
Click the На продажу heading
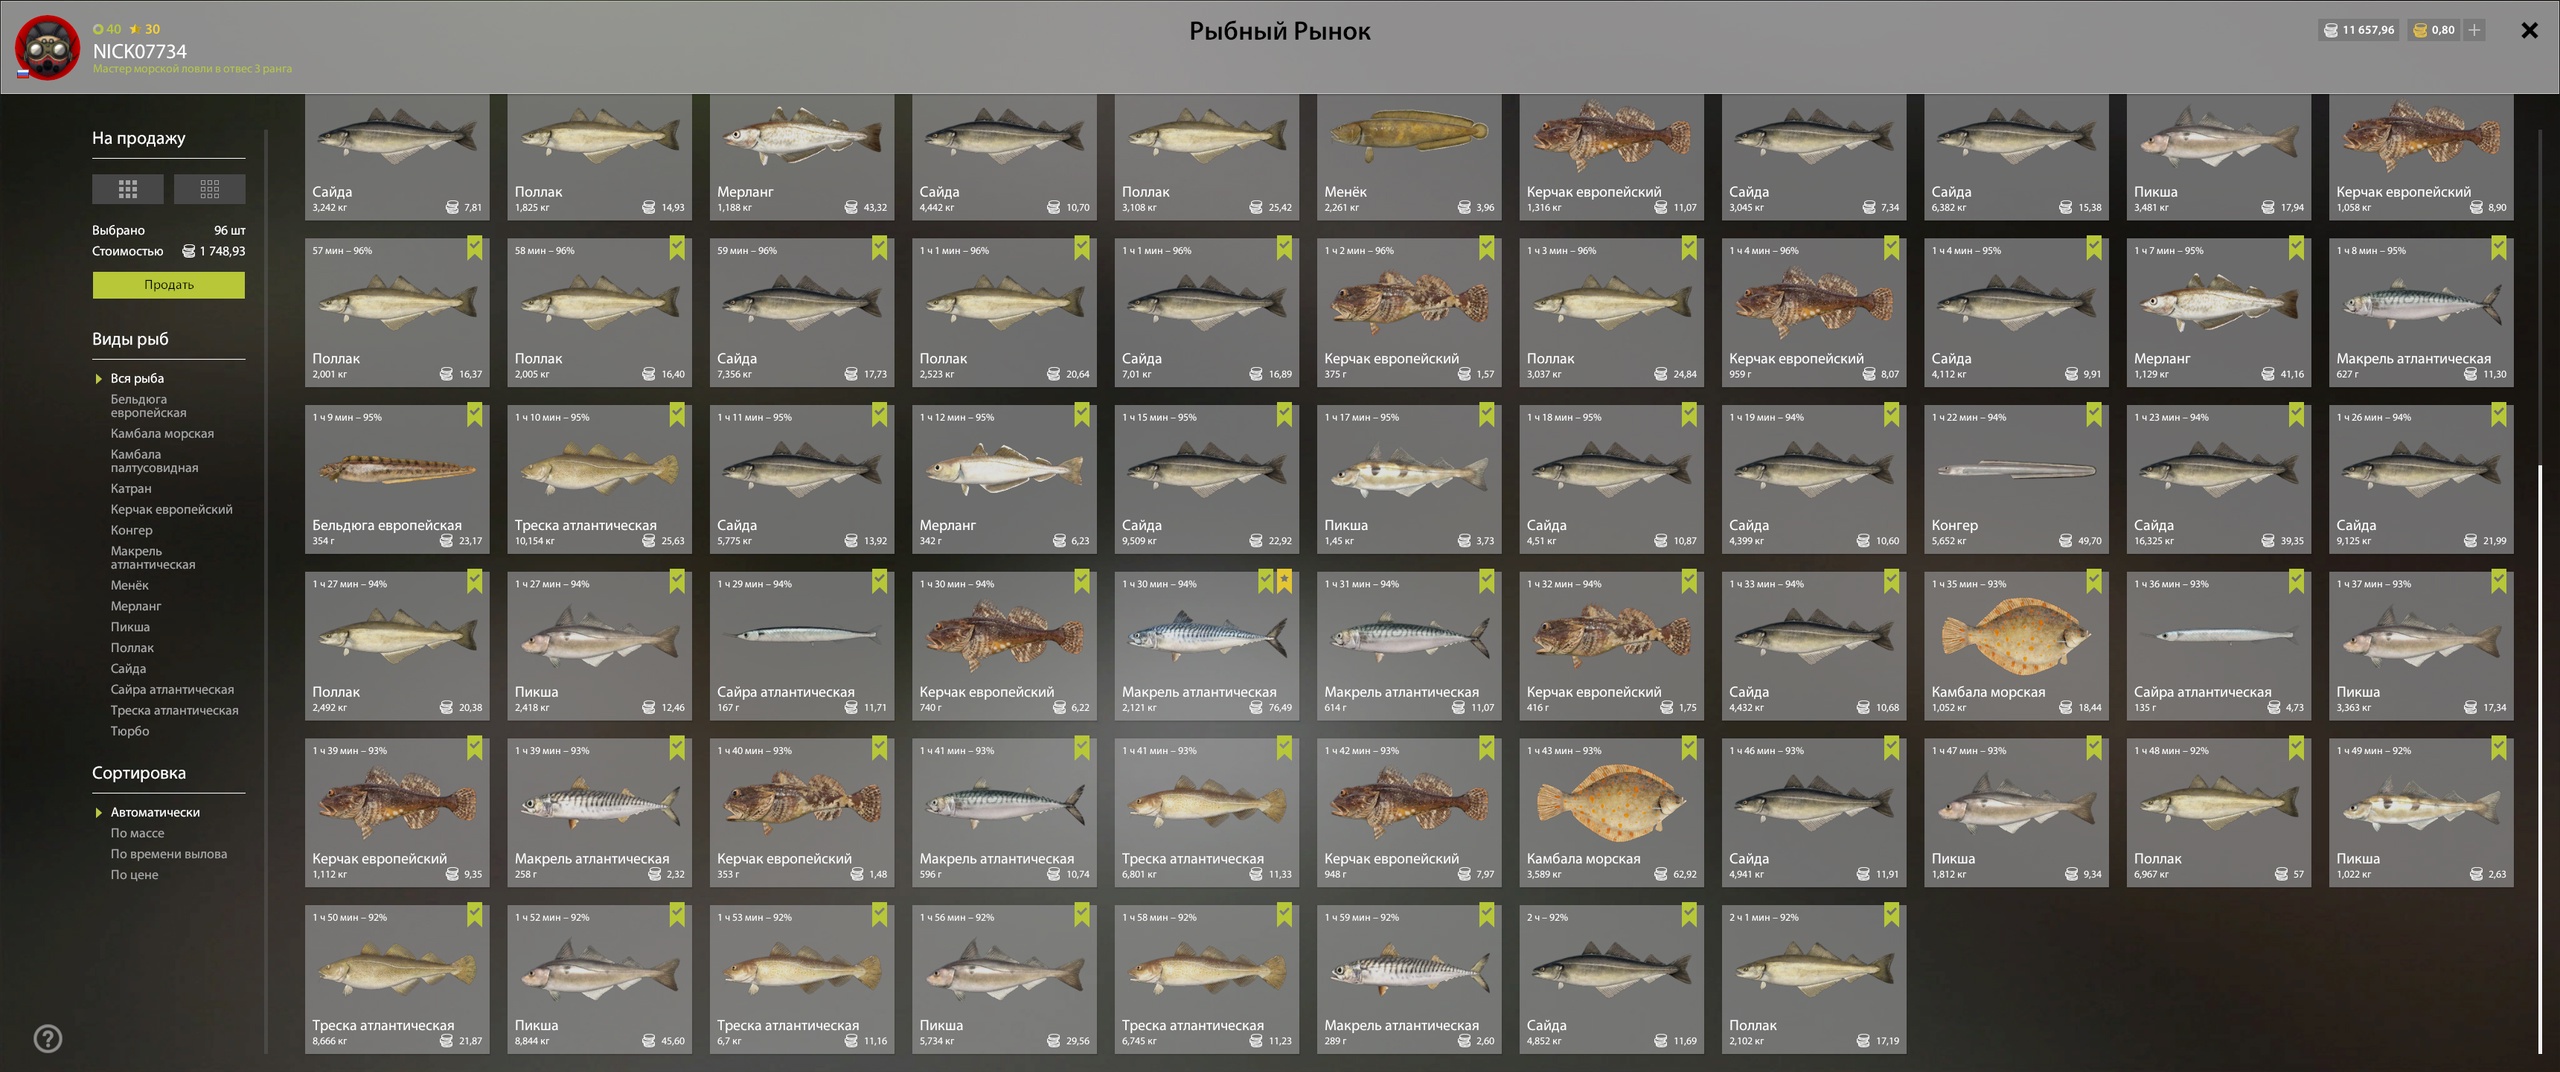pyautogui.click(x=138, y=138)
